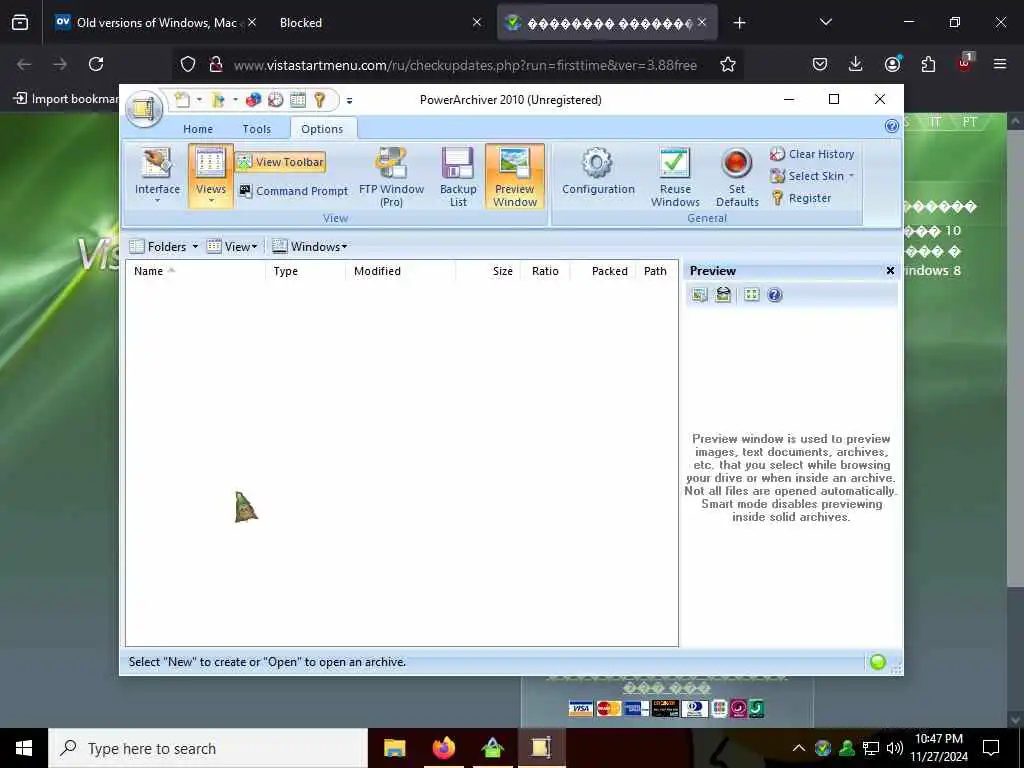This screenshot has width=1024, height=768.
Task: Open the Windows dropdown in view toolbar
Action: point(310,246)
